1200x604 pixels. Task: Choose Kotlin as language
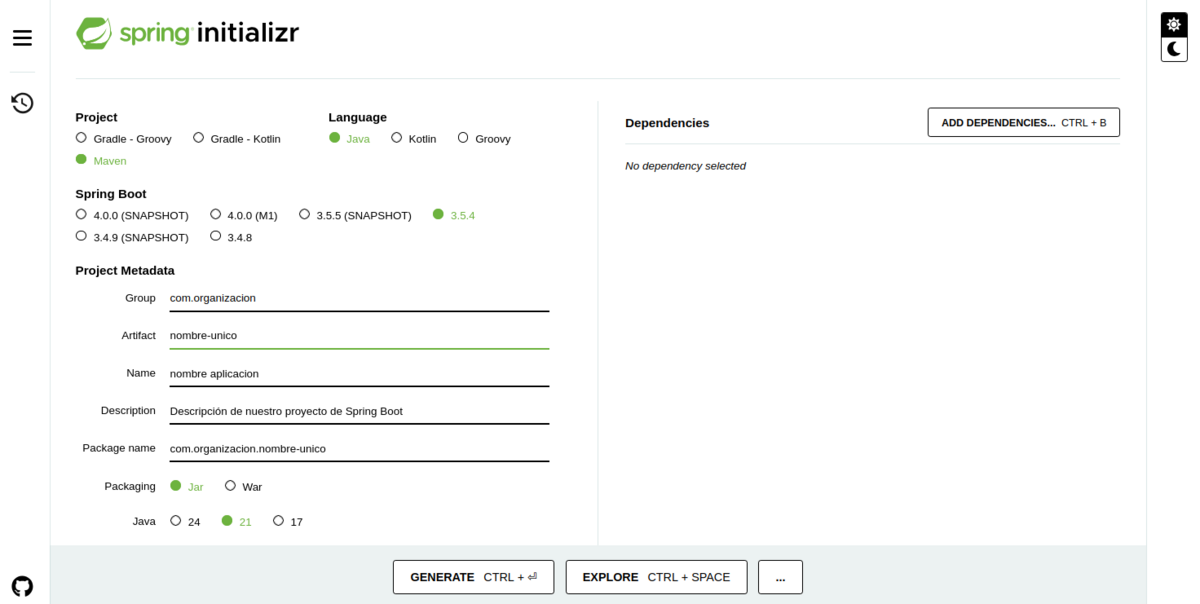coord(414,138)
